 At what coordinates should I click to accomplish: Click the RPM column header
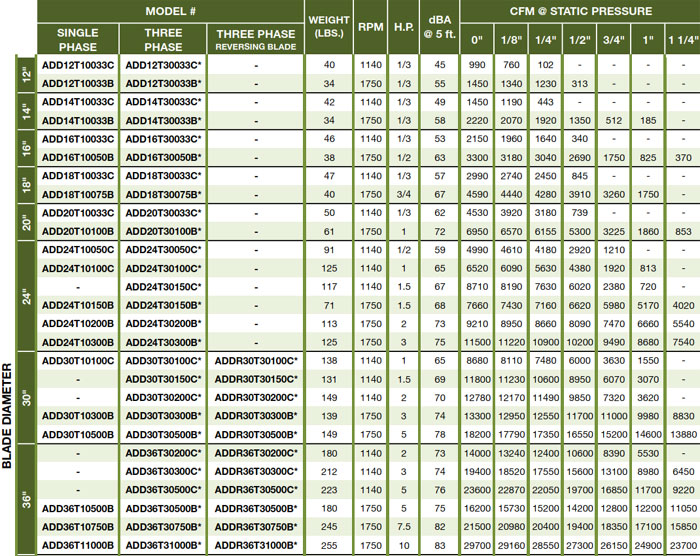coord(371,27)
